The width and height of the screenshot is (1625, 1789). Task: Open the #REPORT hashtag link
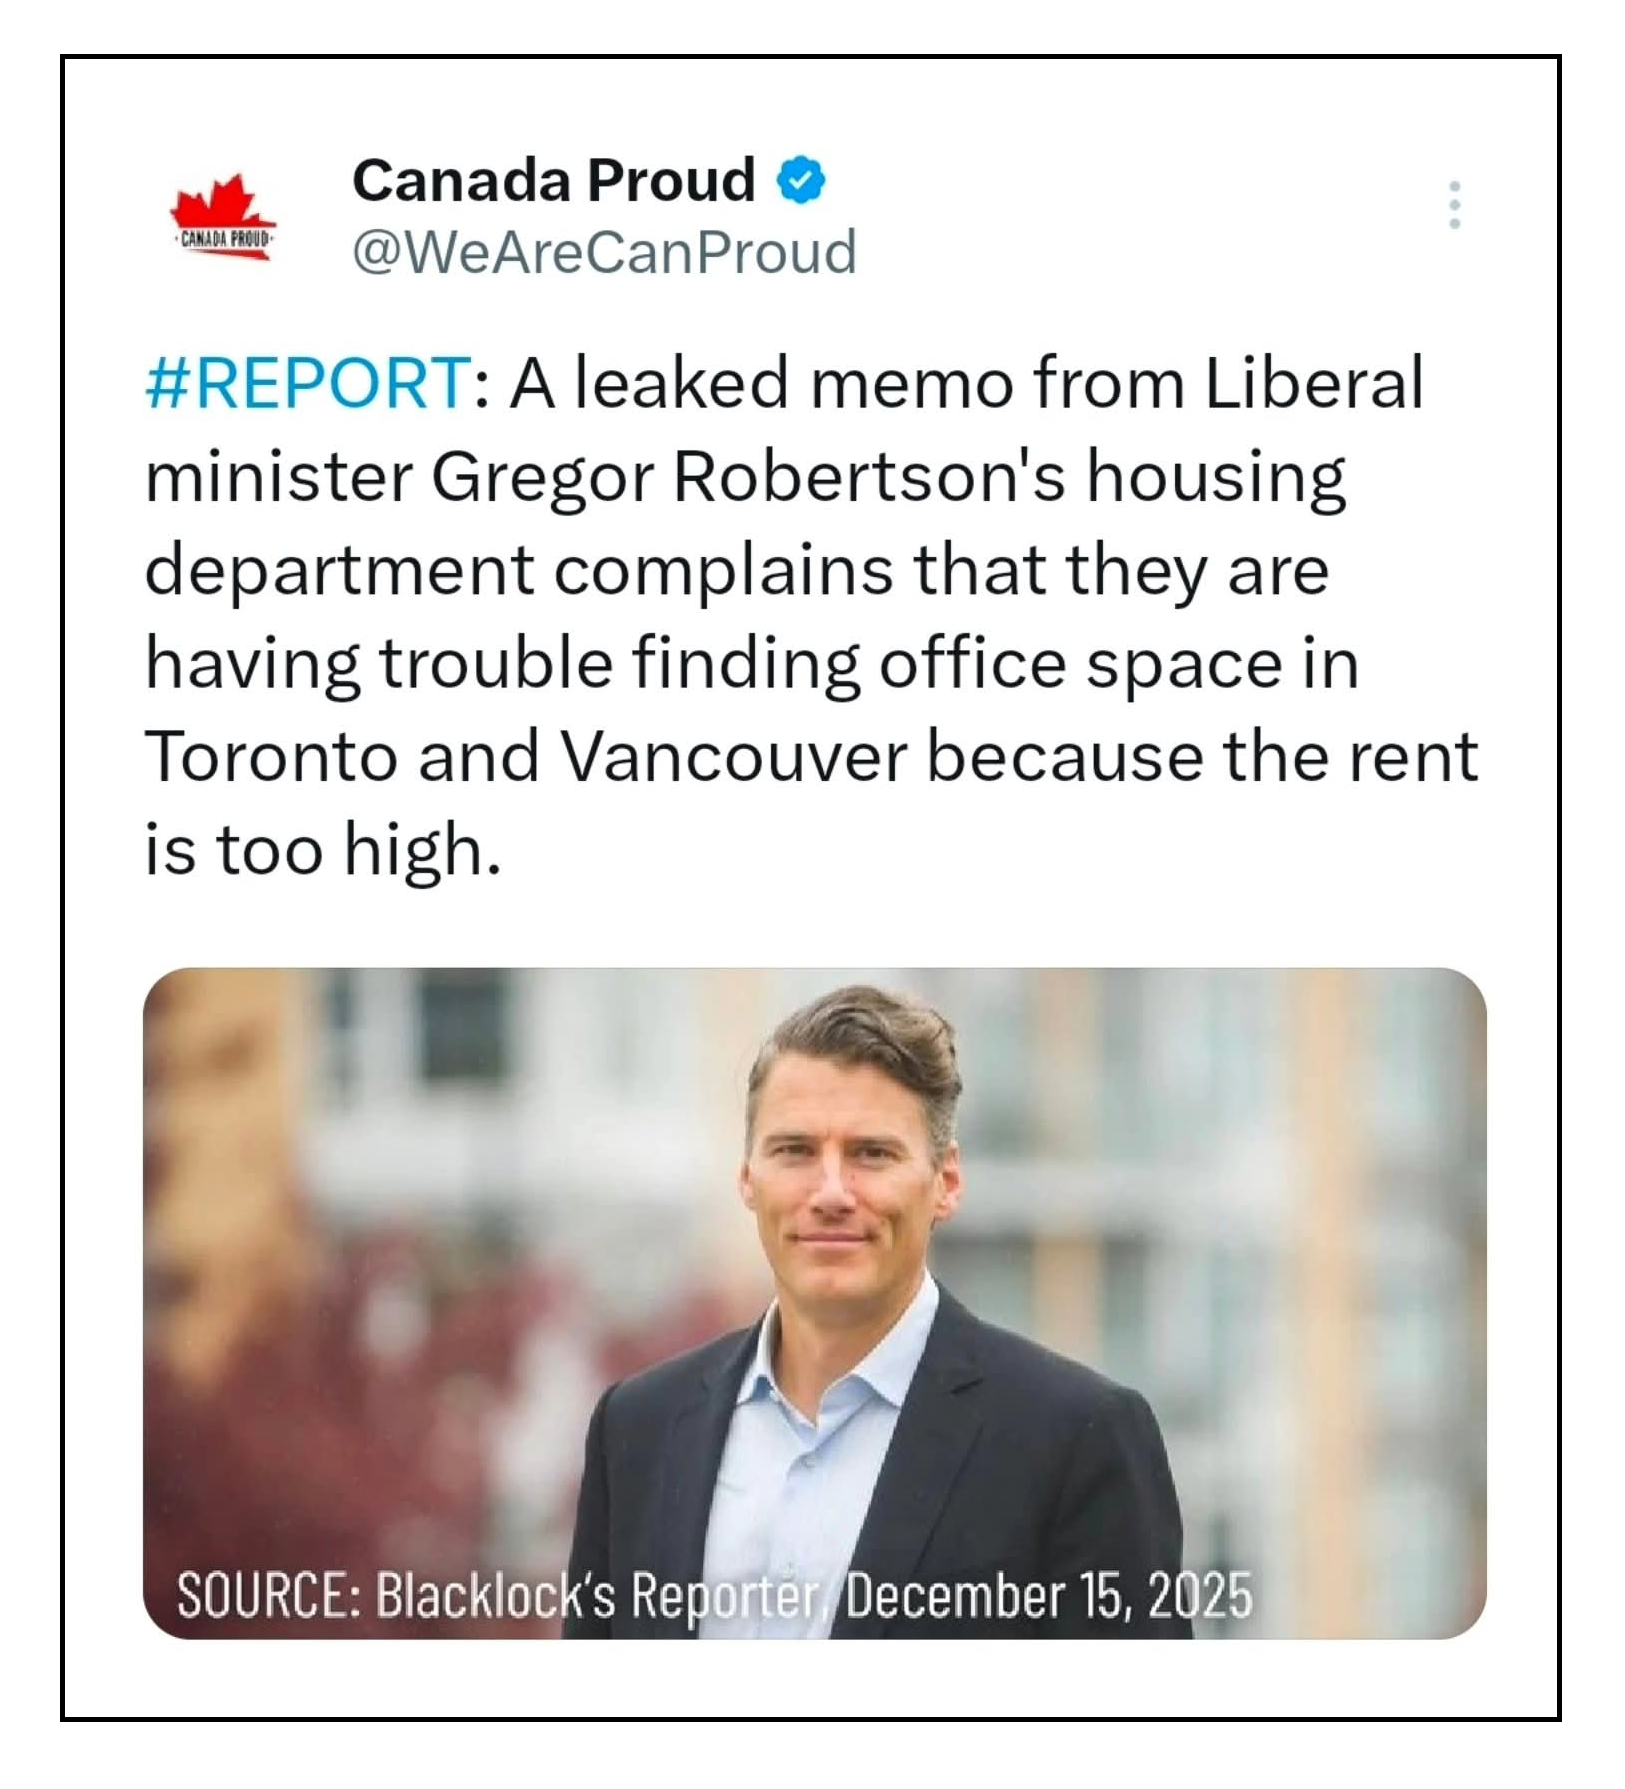pos(307,383)
